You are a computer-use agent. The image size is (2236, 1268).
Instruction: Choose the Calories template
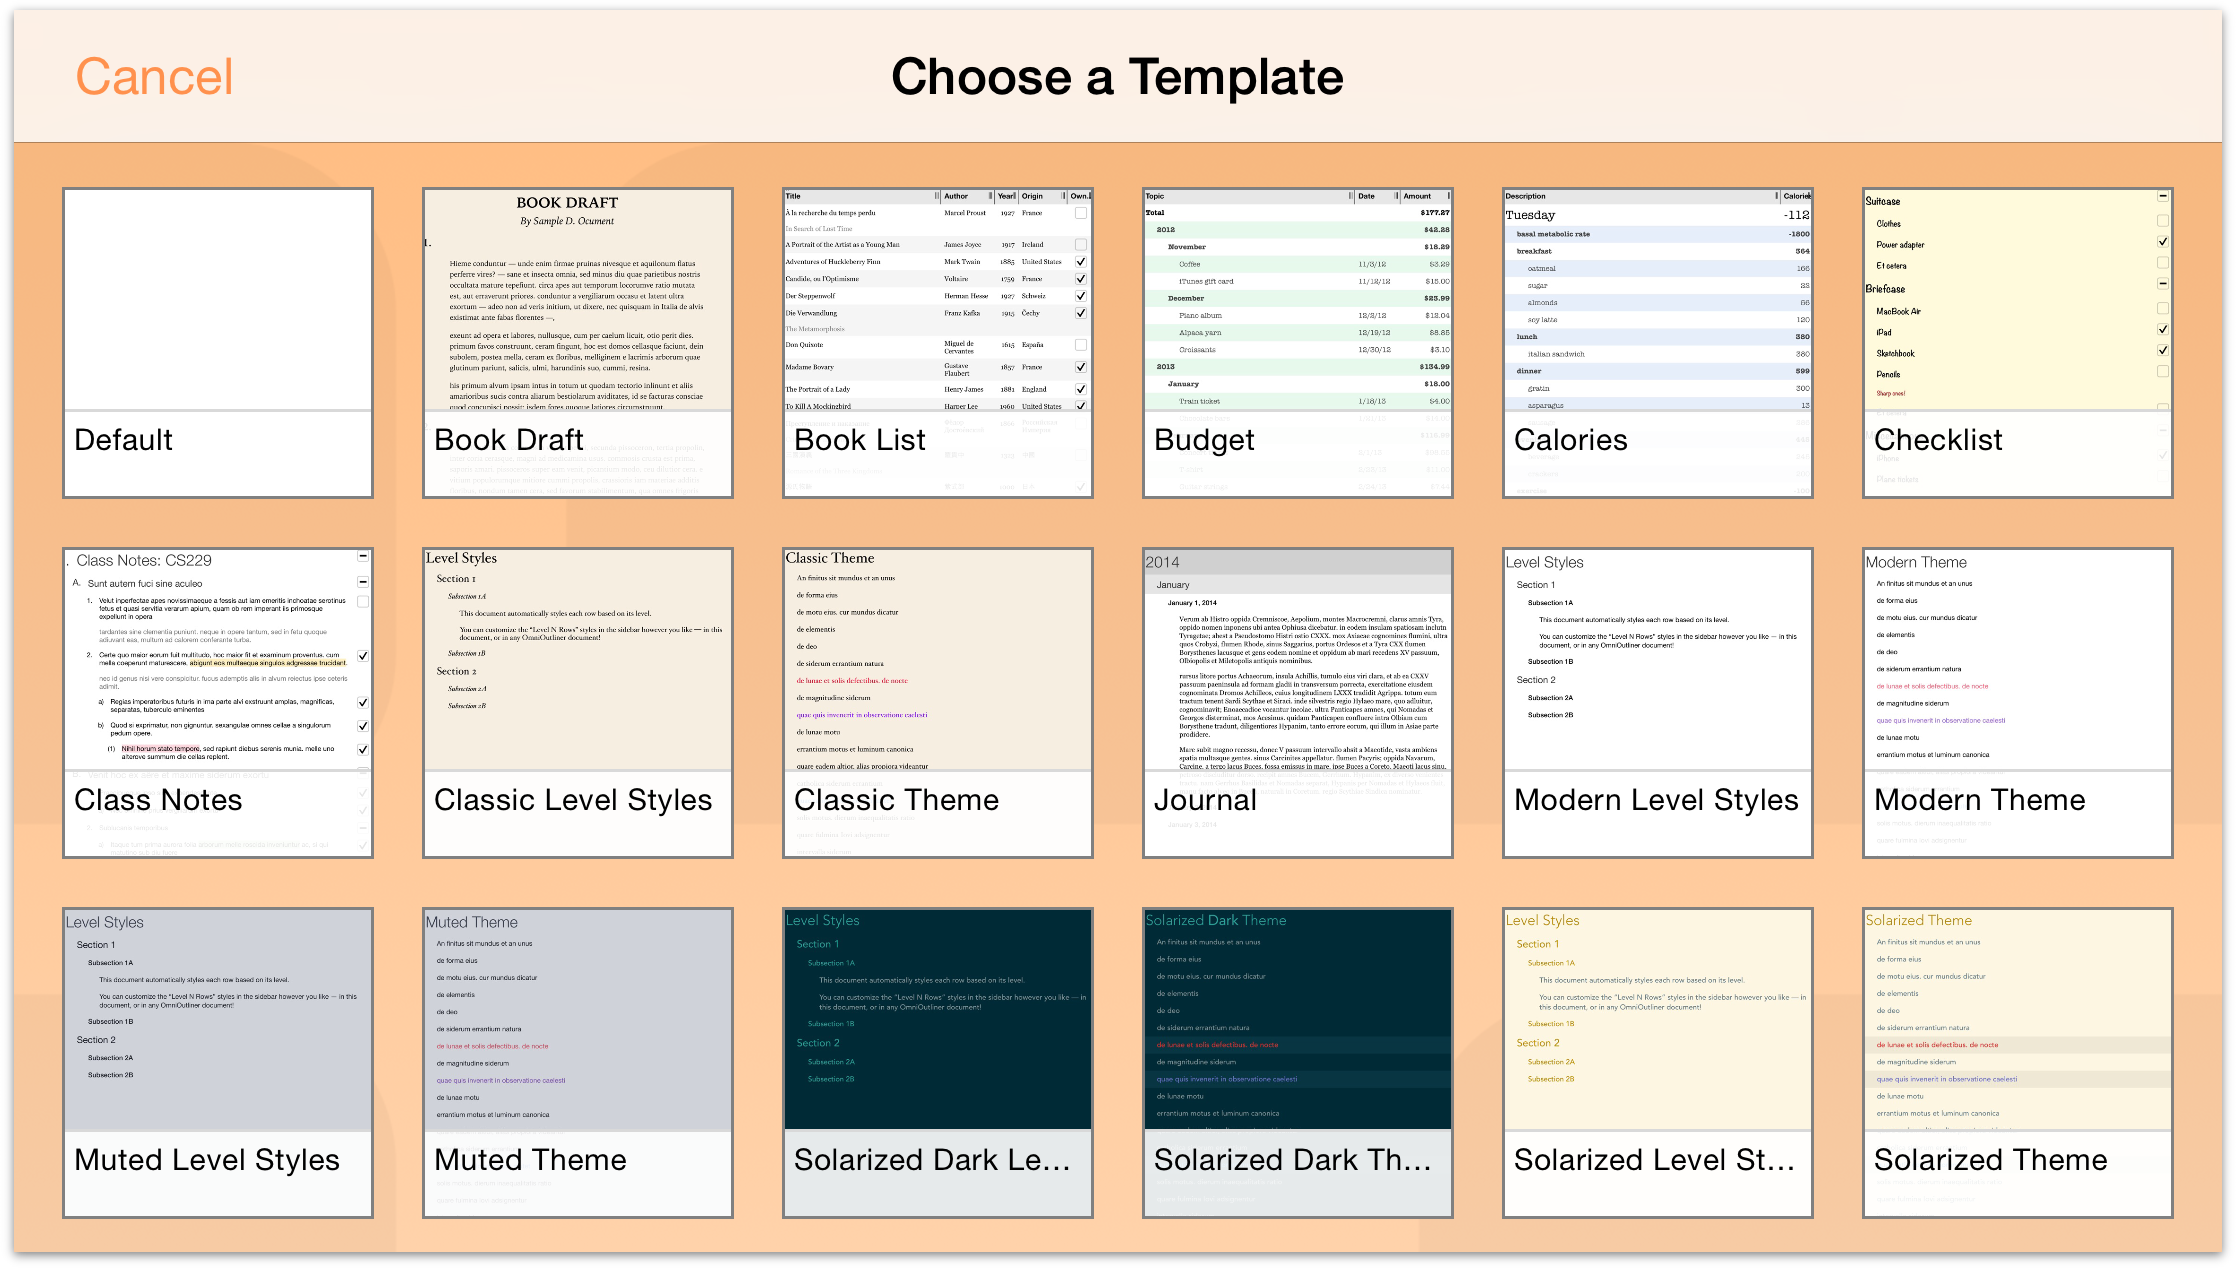coord(1658,343)
